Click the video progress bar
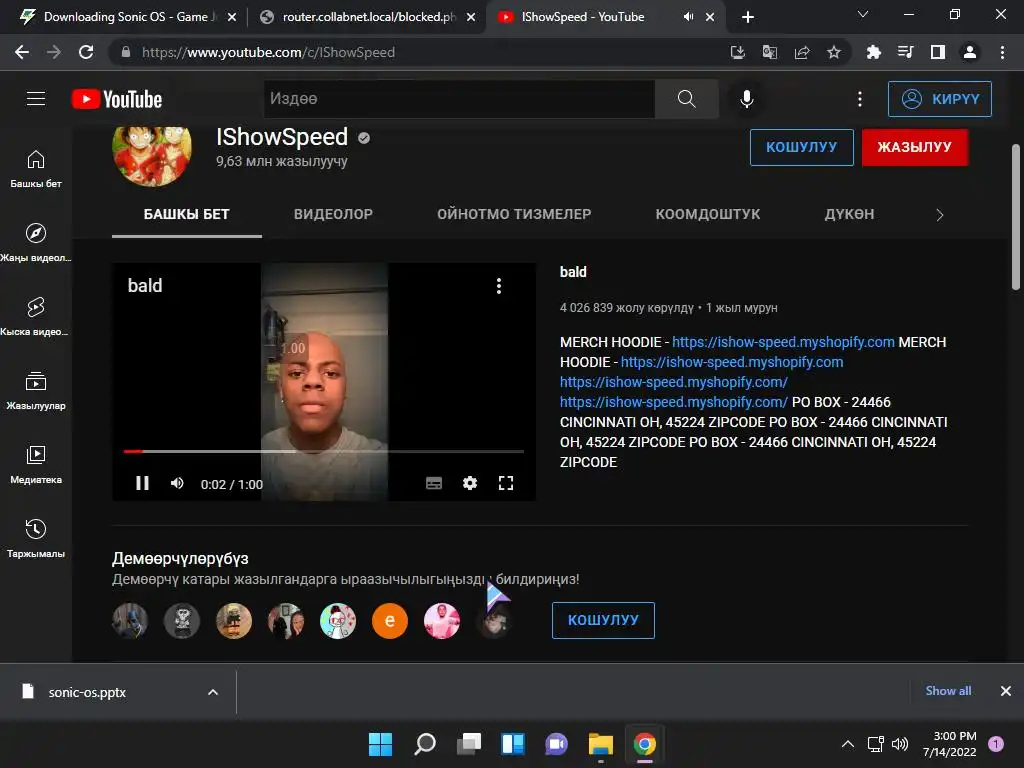 (x=323, y=451)
